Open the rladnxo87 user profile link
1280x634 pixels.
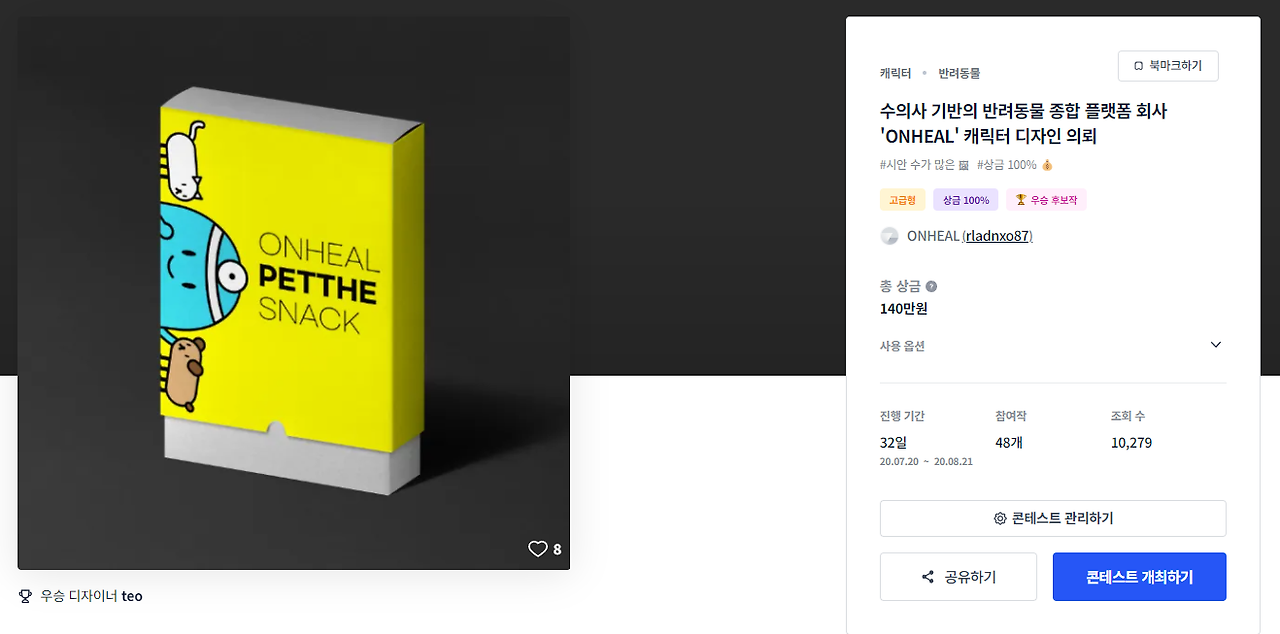tap(997, 236)
